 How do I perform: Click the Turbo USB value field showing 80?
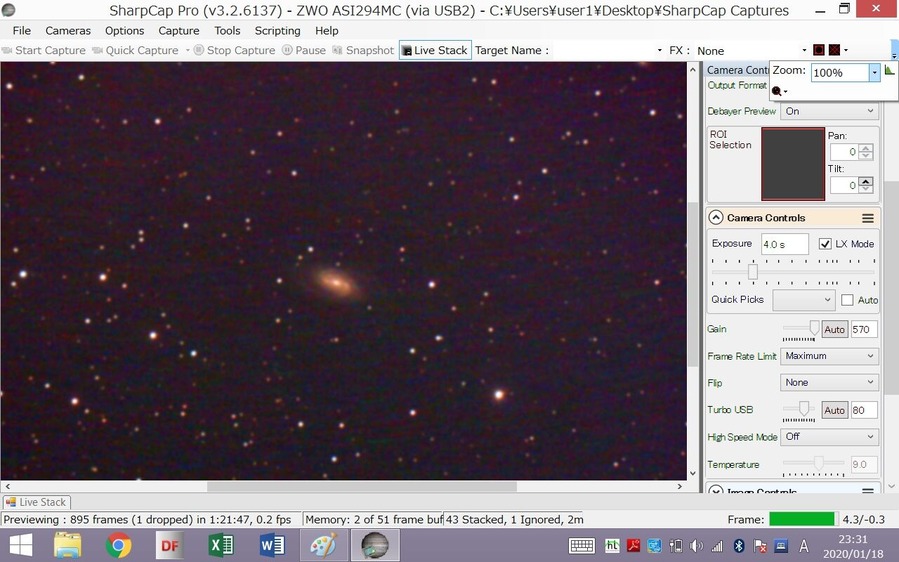863,410
